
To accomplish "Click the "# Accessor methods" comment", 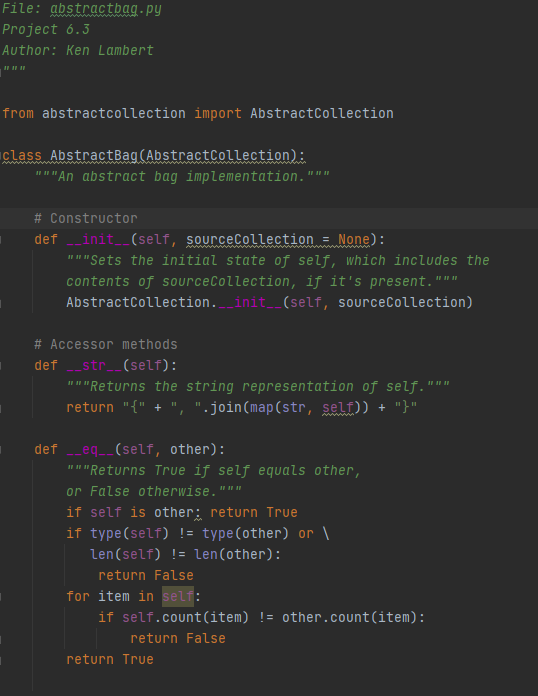I will [x=106, y=344].
